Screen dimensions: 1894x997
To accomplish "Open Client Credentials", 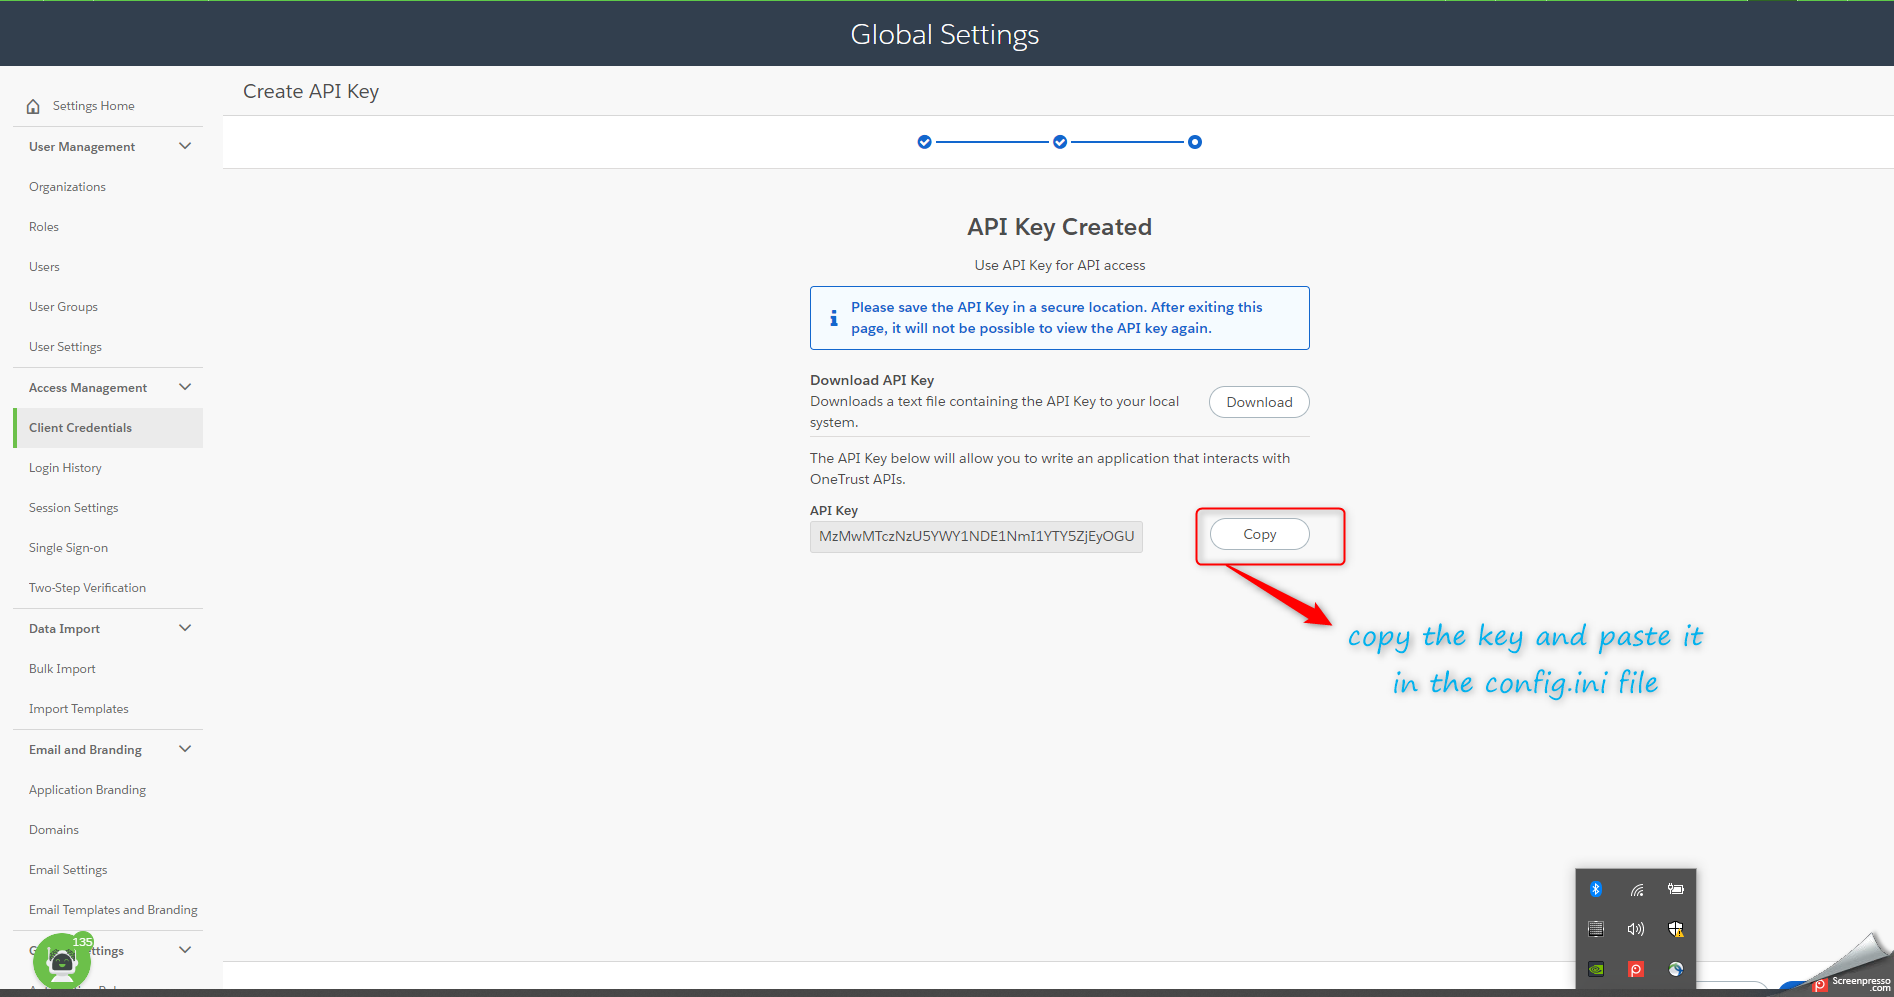I will pos(108,428).
